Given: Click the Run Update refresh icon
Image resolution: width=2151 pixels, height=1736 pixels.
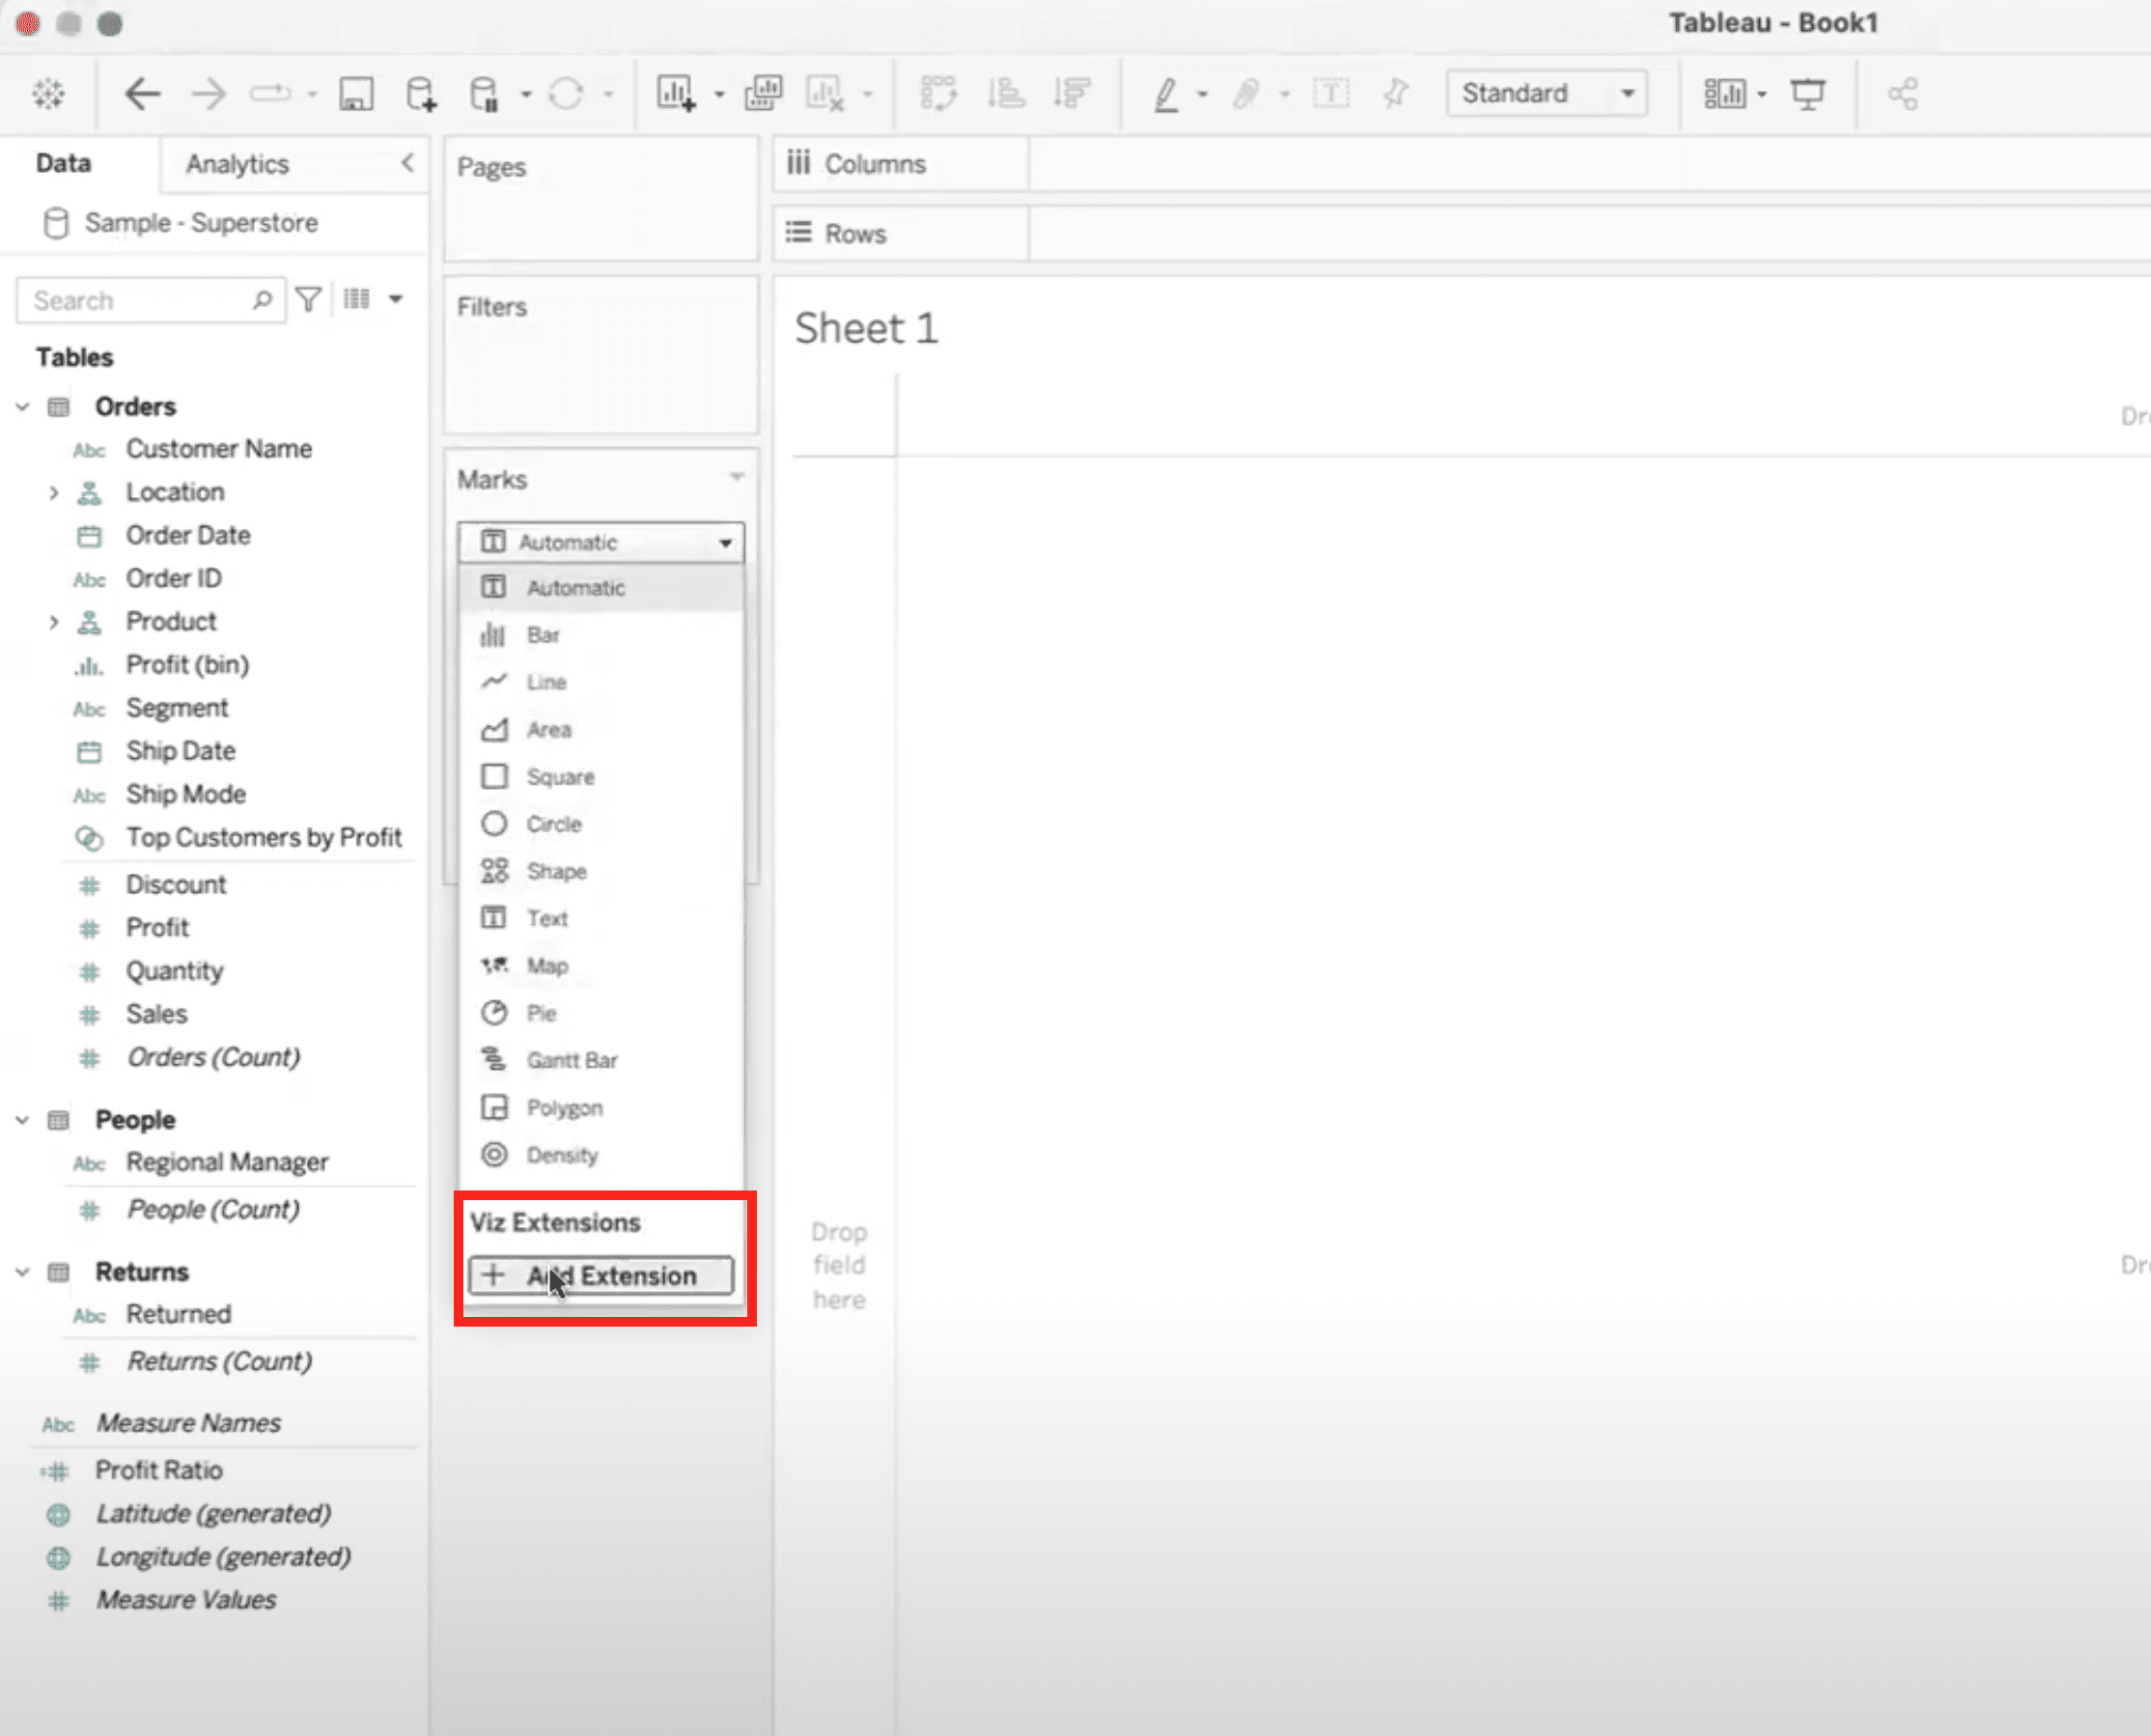Looking at the screenshot, I should [566, 94].
